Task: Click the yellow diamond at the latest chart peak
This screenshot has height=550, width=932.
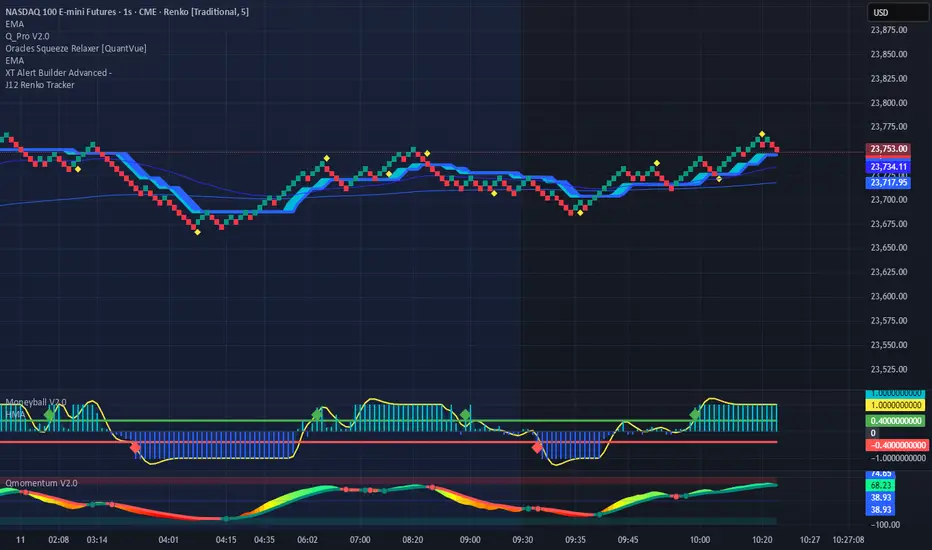Action: (x=762, y=134)
